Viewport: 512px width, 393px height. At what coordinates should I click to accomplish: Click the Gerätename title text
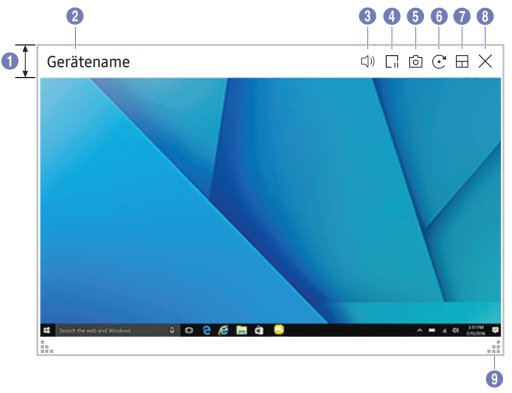pos(88,62)
